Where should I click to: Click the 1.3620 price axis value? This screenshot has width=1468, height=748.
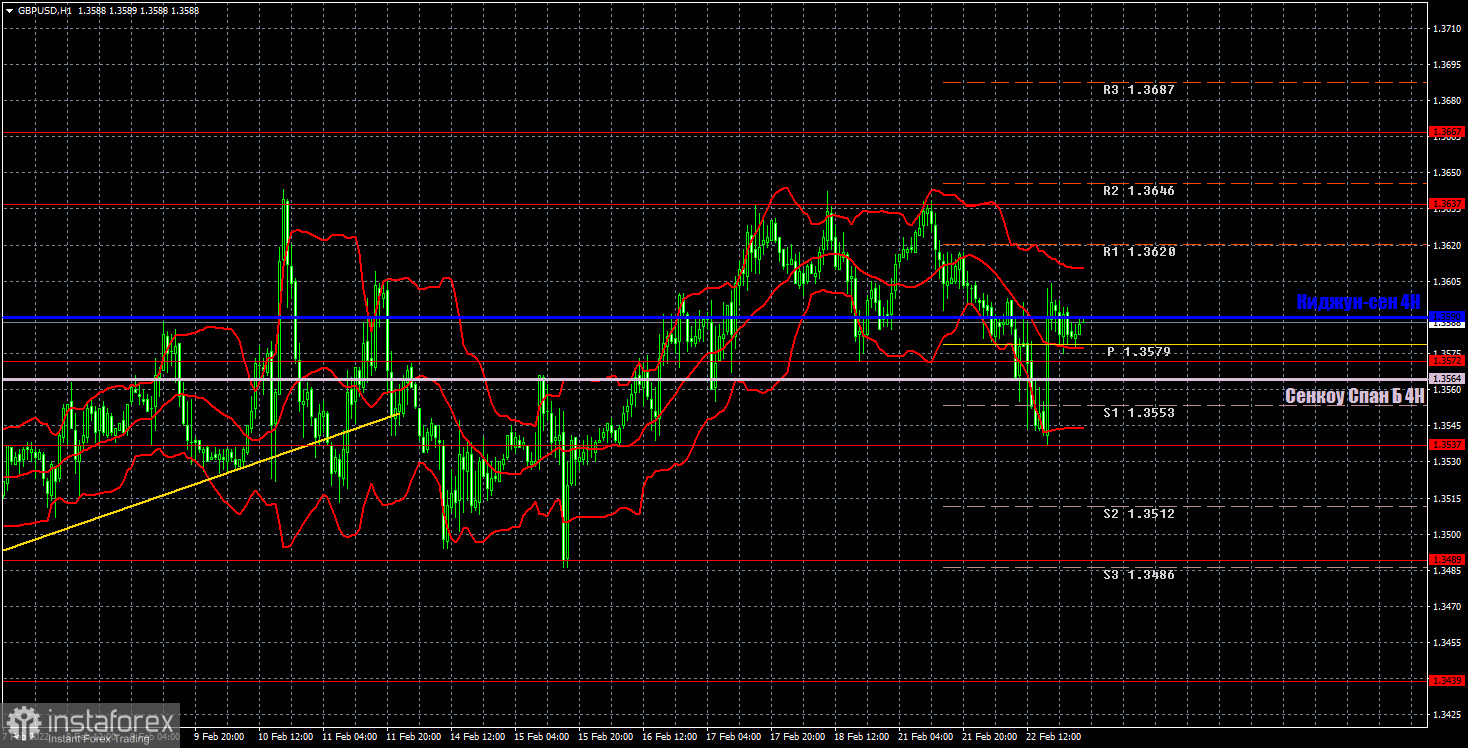point(1447,245)
